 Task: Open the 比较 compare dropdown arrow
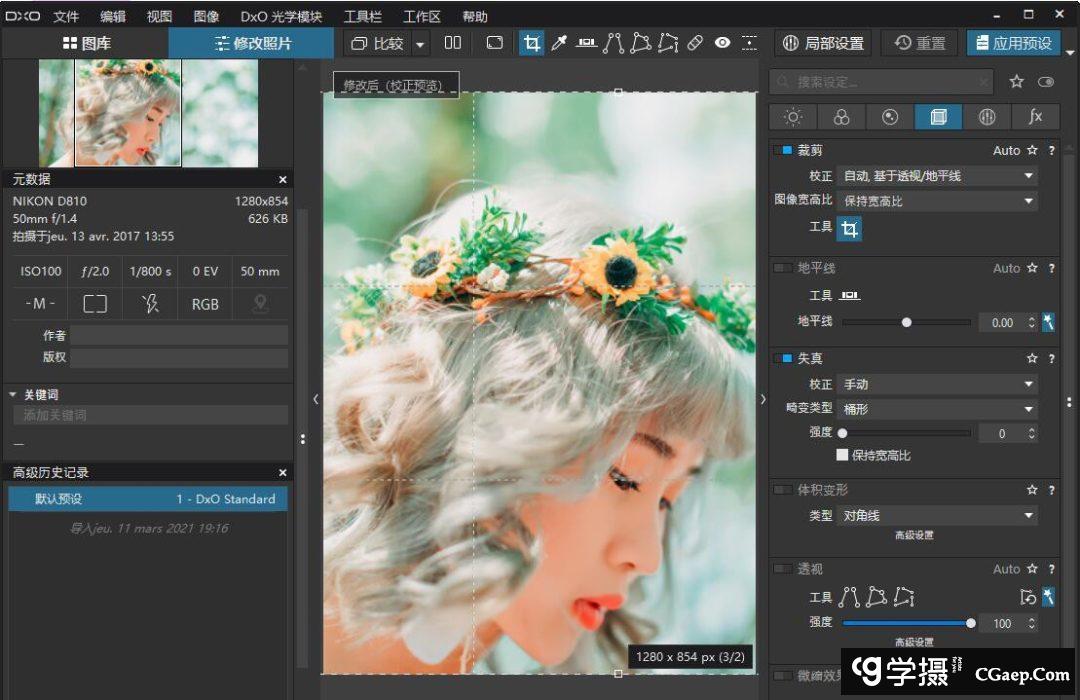420,44
